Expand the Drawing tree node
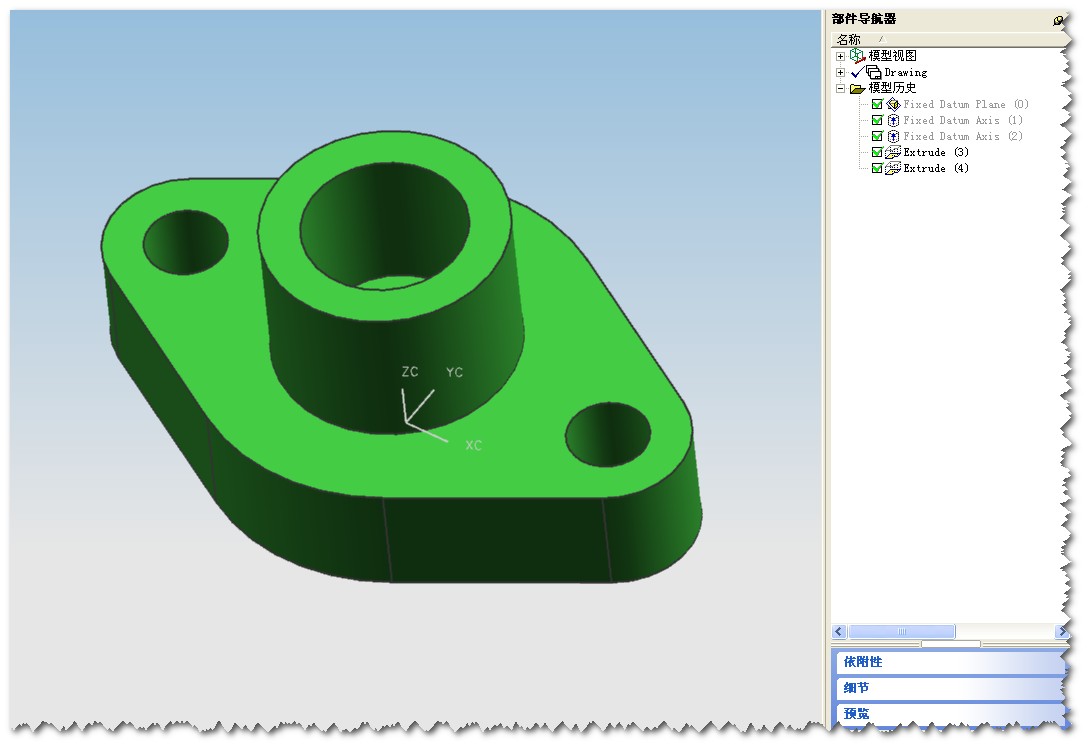 [x=840, y=72]
